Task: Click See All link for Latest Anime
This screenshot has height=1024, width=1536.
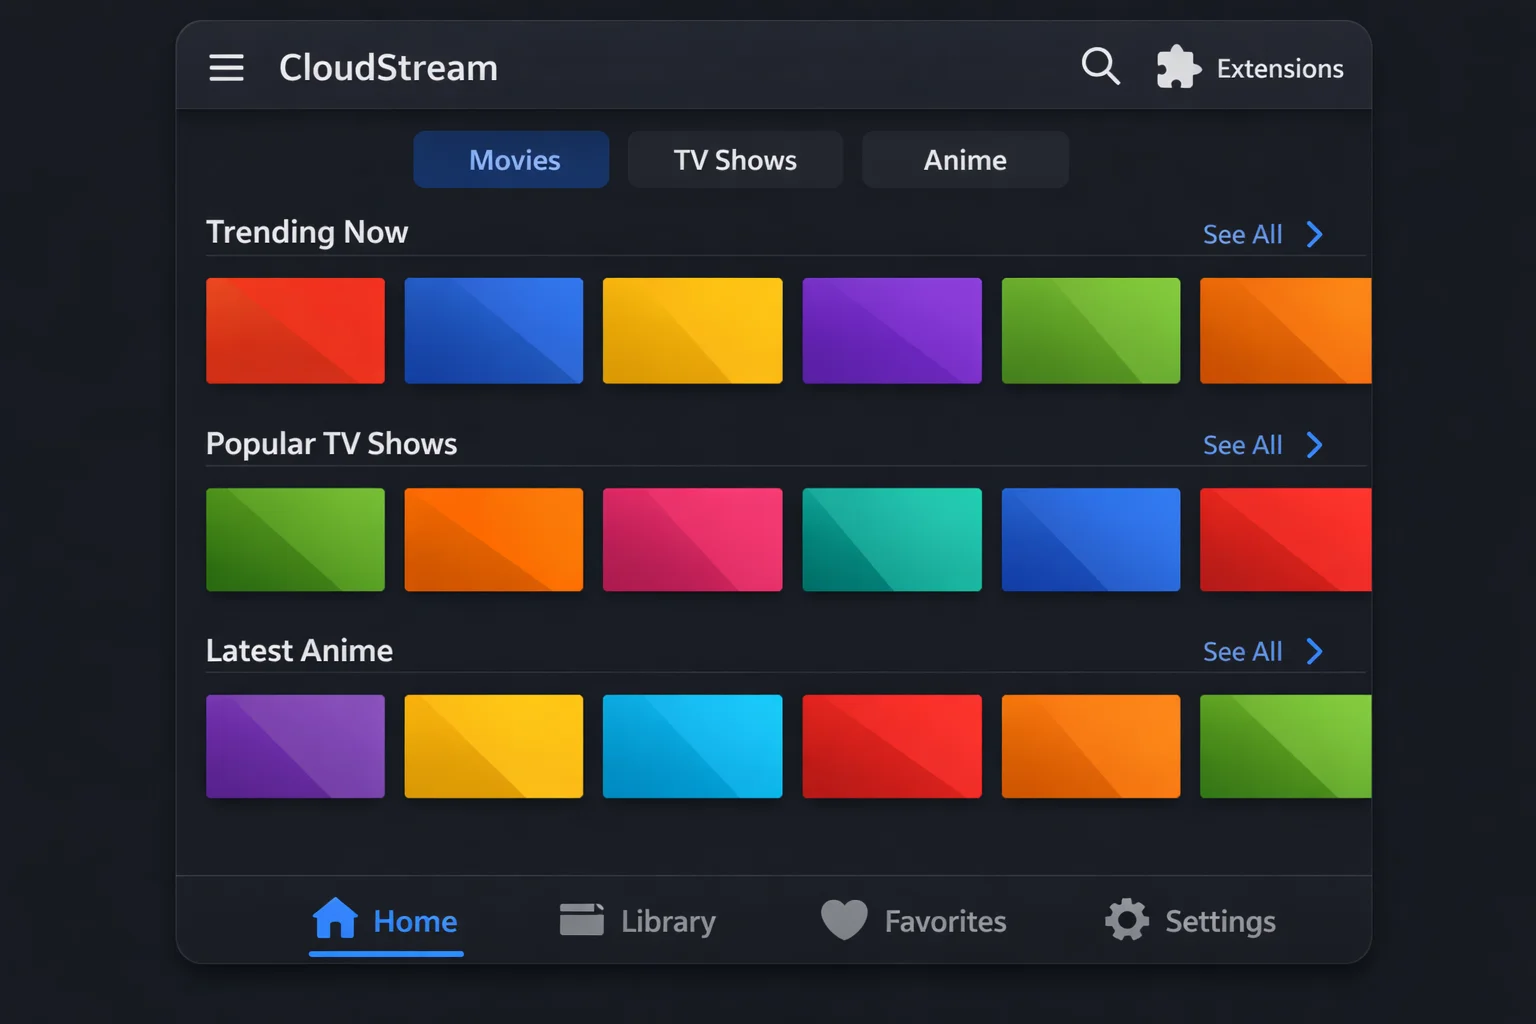Action: [x=1242, y=652]
